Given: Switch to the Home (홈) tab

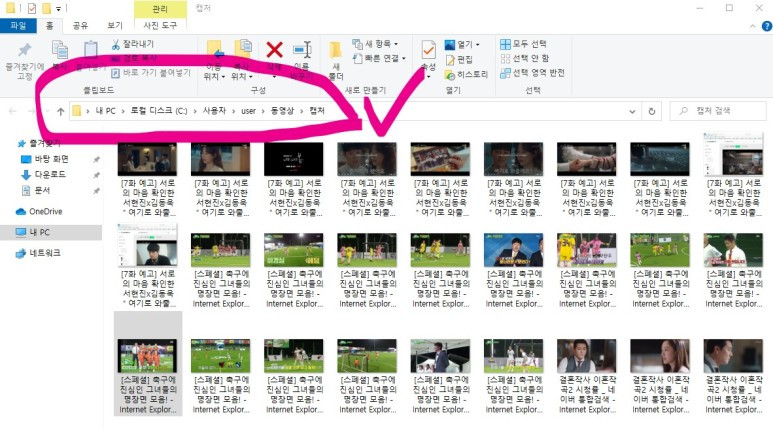Looking at the screenshot, I should point(49,26).
